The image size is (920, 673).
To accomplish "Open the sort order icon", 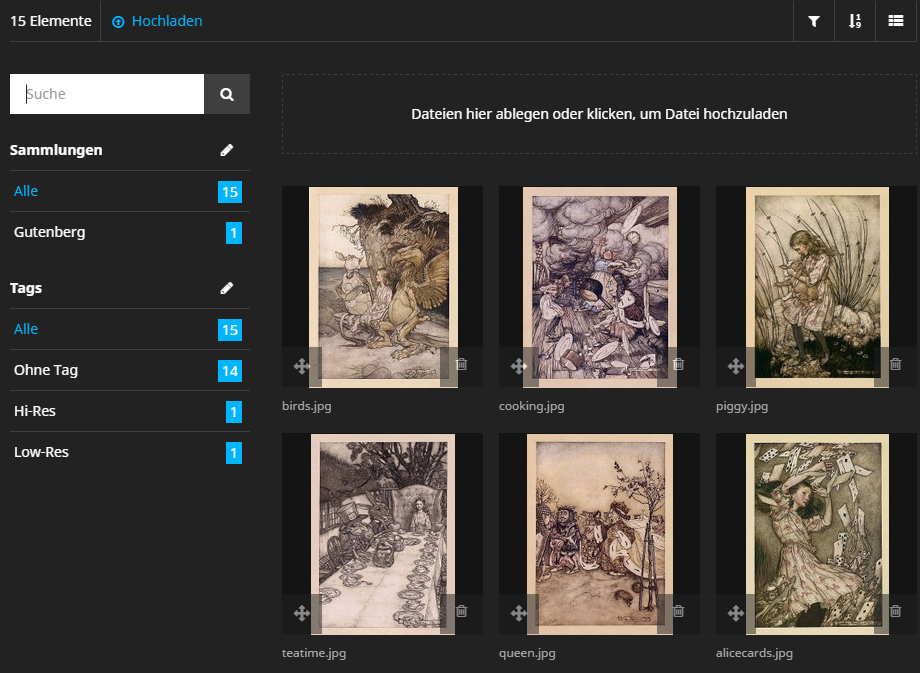I will [x=855, y=21].
